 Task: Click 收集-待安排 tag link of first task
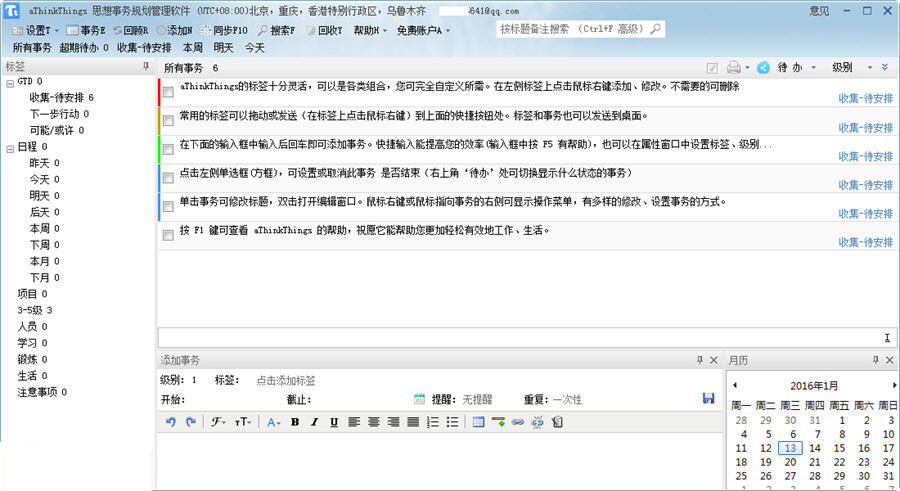coord(866,98)
